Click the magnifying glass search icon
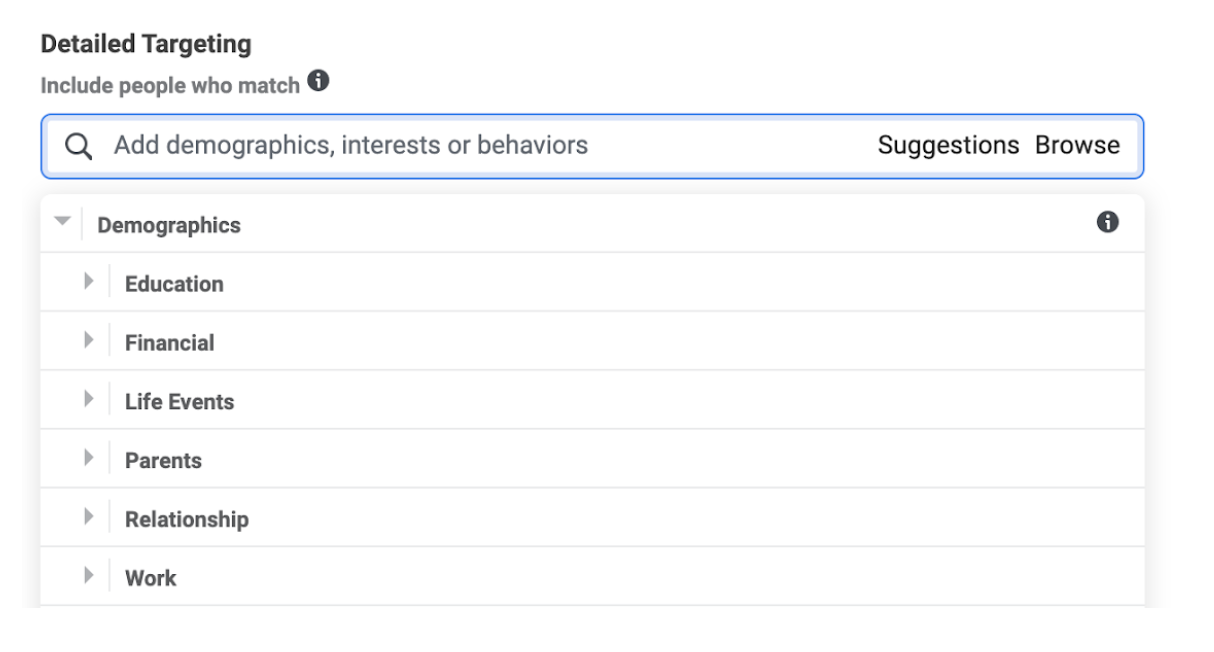Image resolution: width=1214 pixels, height=652 pixels. click(78, 146)
